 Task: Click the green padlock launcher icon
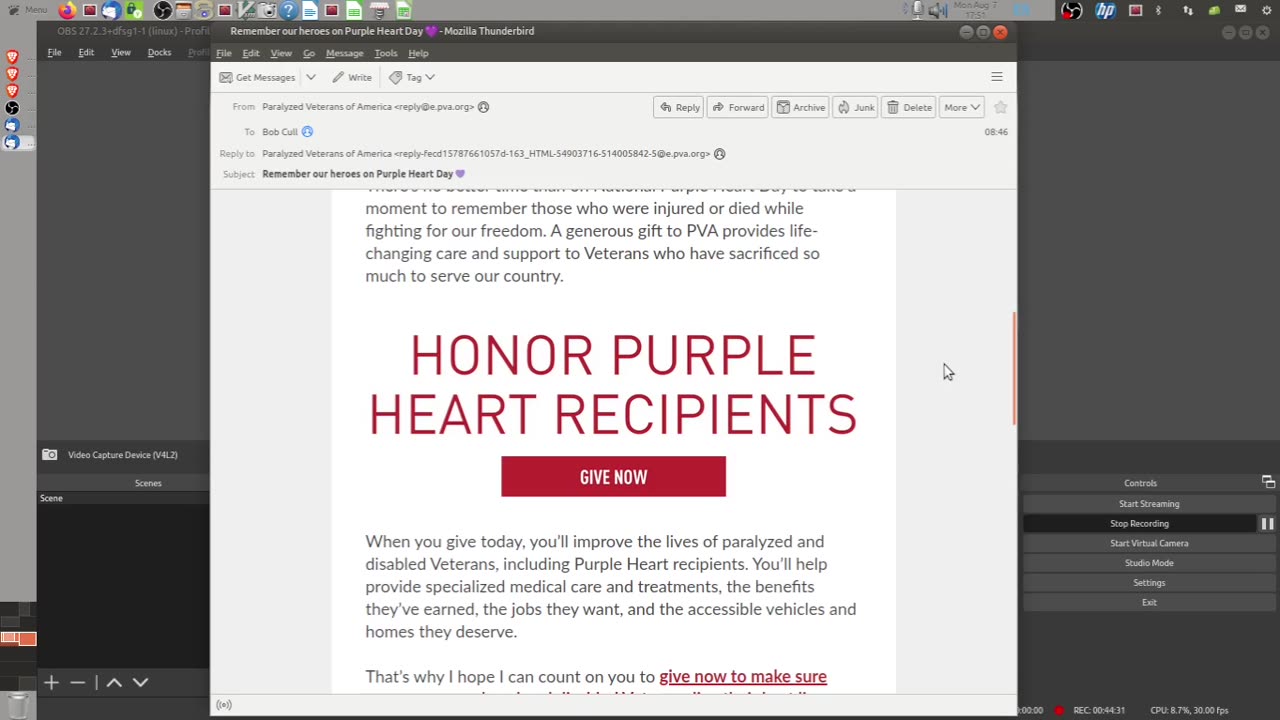coord(133,10)
